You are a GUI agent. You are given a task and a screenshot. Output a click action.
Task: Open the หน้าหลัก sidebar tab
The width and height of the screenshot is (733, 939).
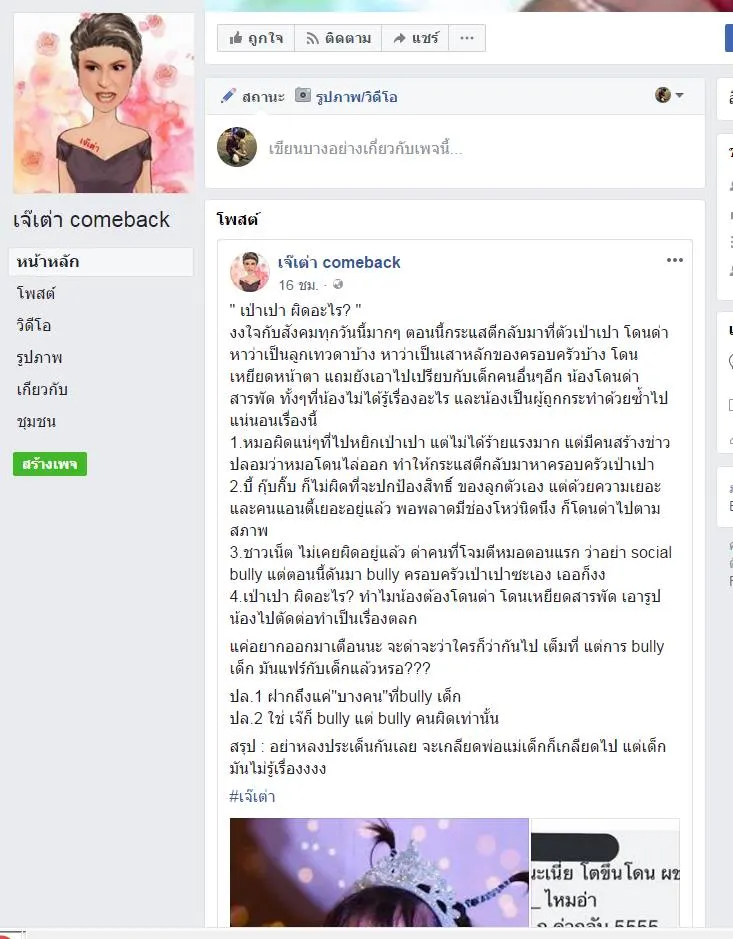101,262
